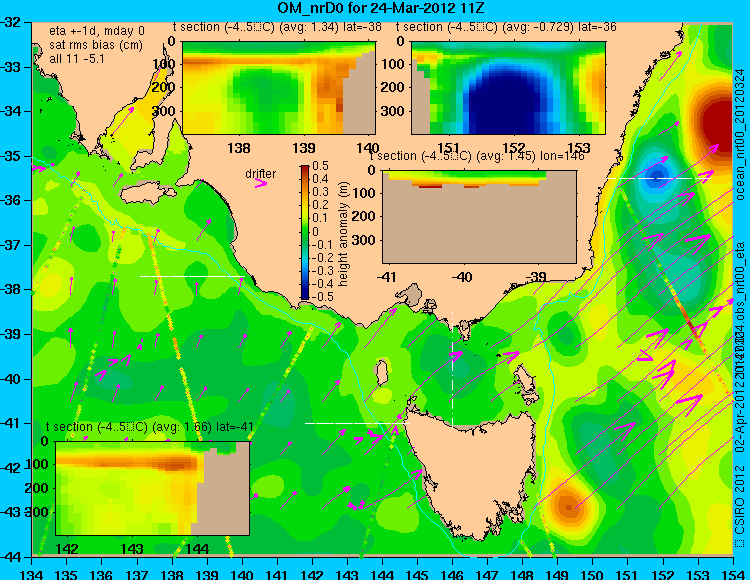Select the temperature section inset for lat=-36
Viewport: 750px width, 580px height.
tap(508, 88)
